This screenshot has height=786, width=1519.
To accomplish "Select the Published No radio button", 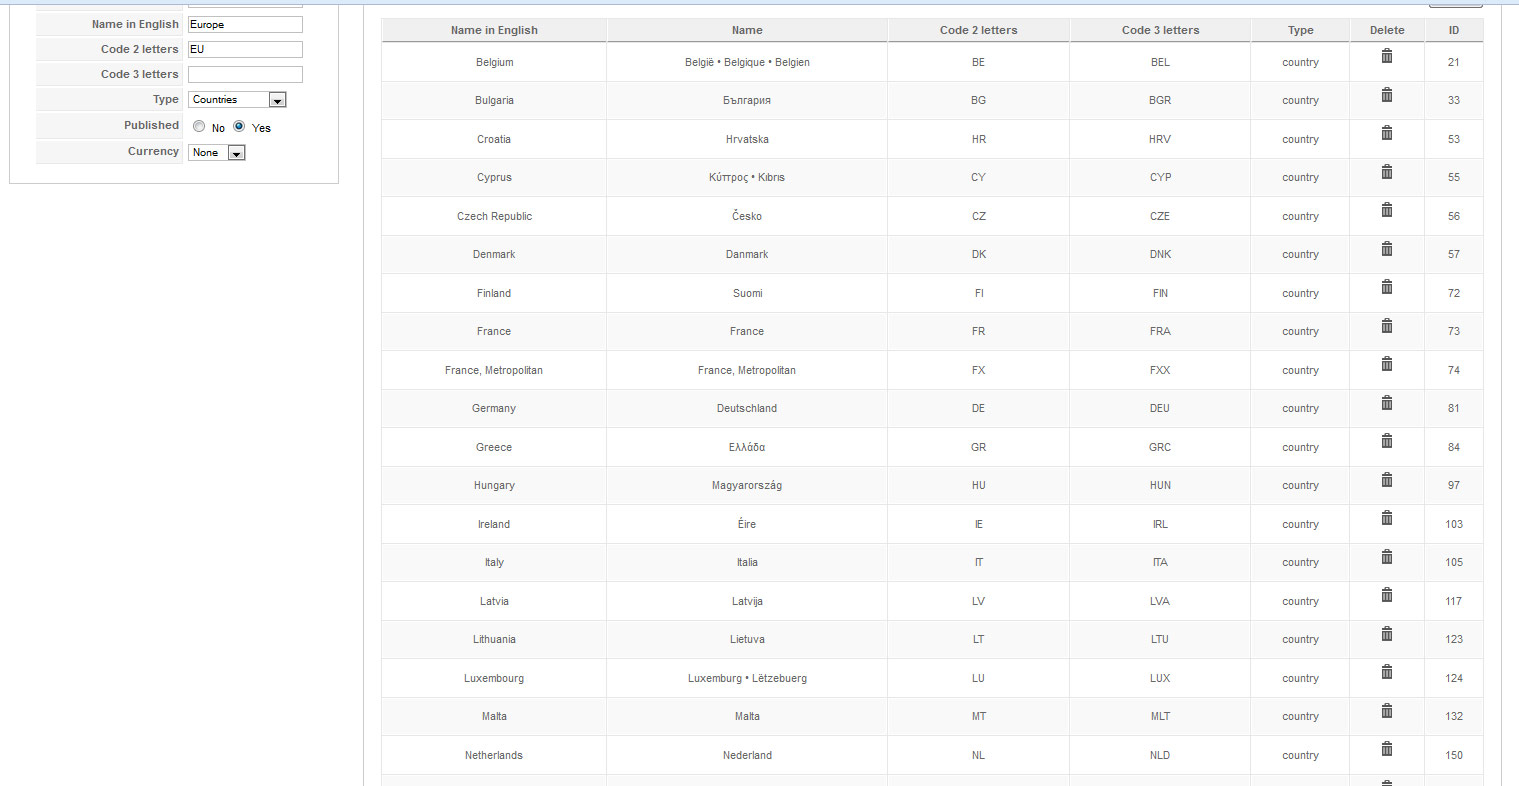I will pyautogui.click(x=199, y=126).
